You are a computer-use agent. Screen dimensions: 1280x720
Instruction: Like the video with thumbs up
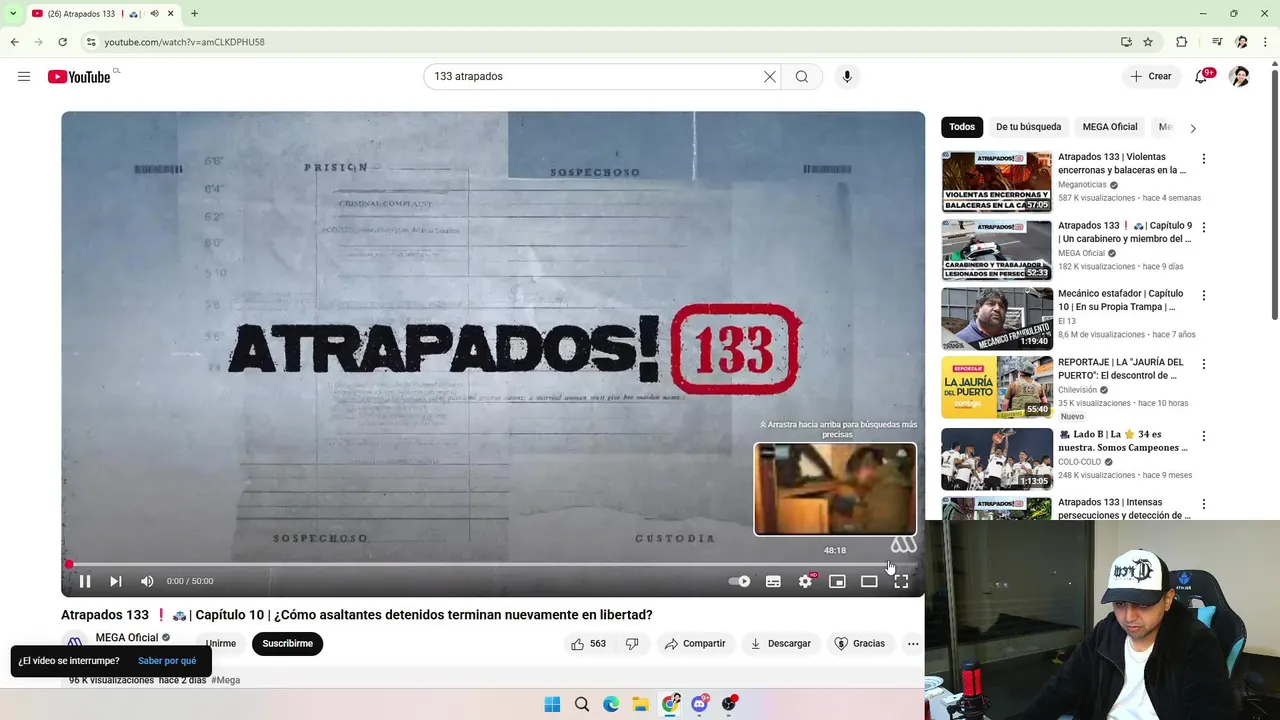coord(589,644)
